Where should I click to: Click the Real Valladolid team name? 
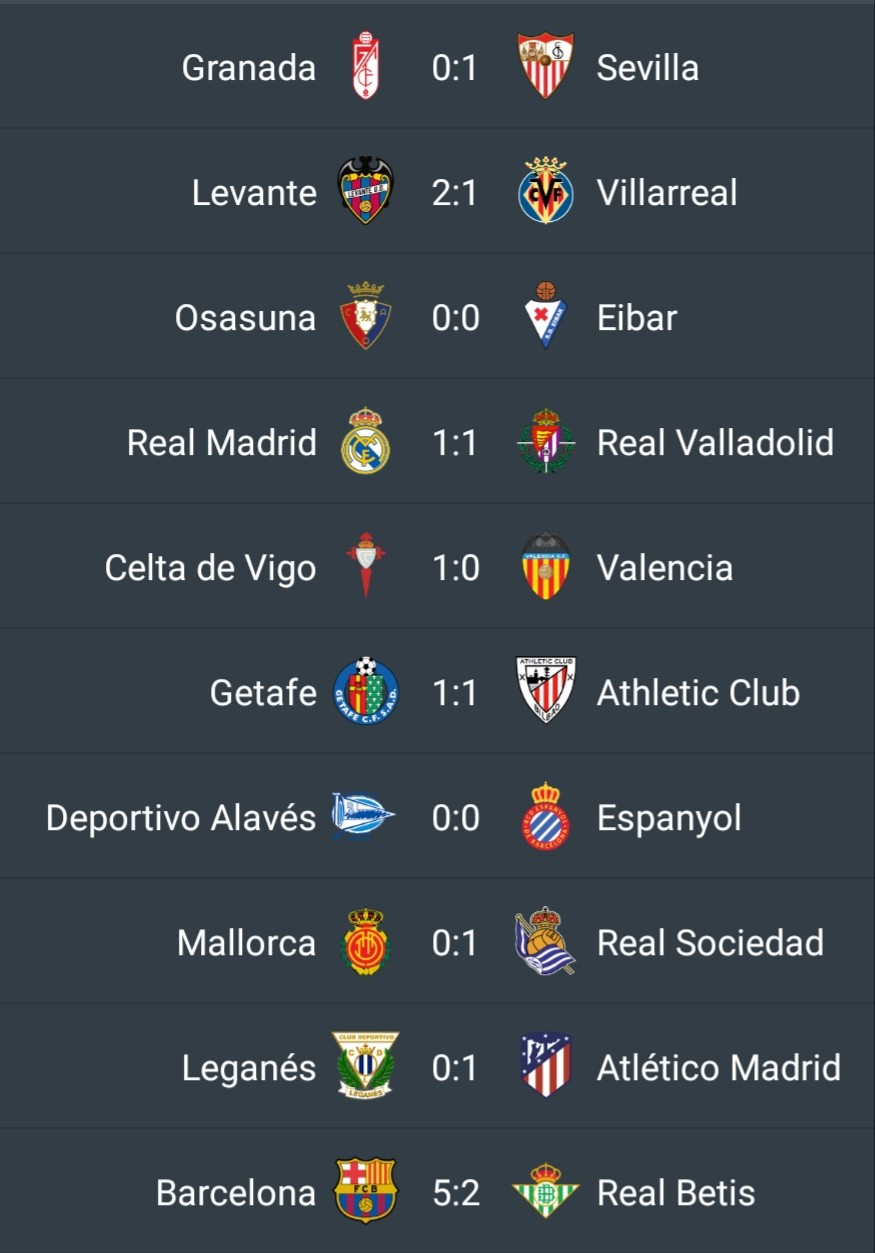click(715, 442)
